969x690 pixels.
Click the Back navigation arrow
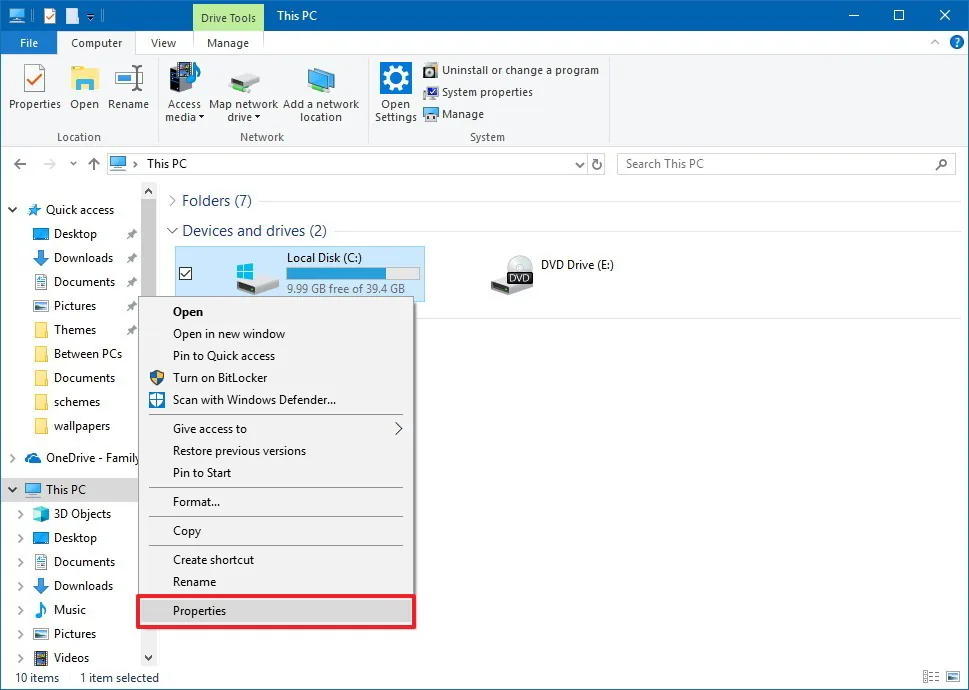(20, 164)
